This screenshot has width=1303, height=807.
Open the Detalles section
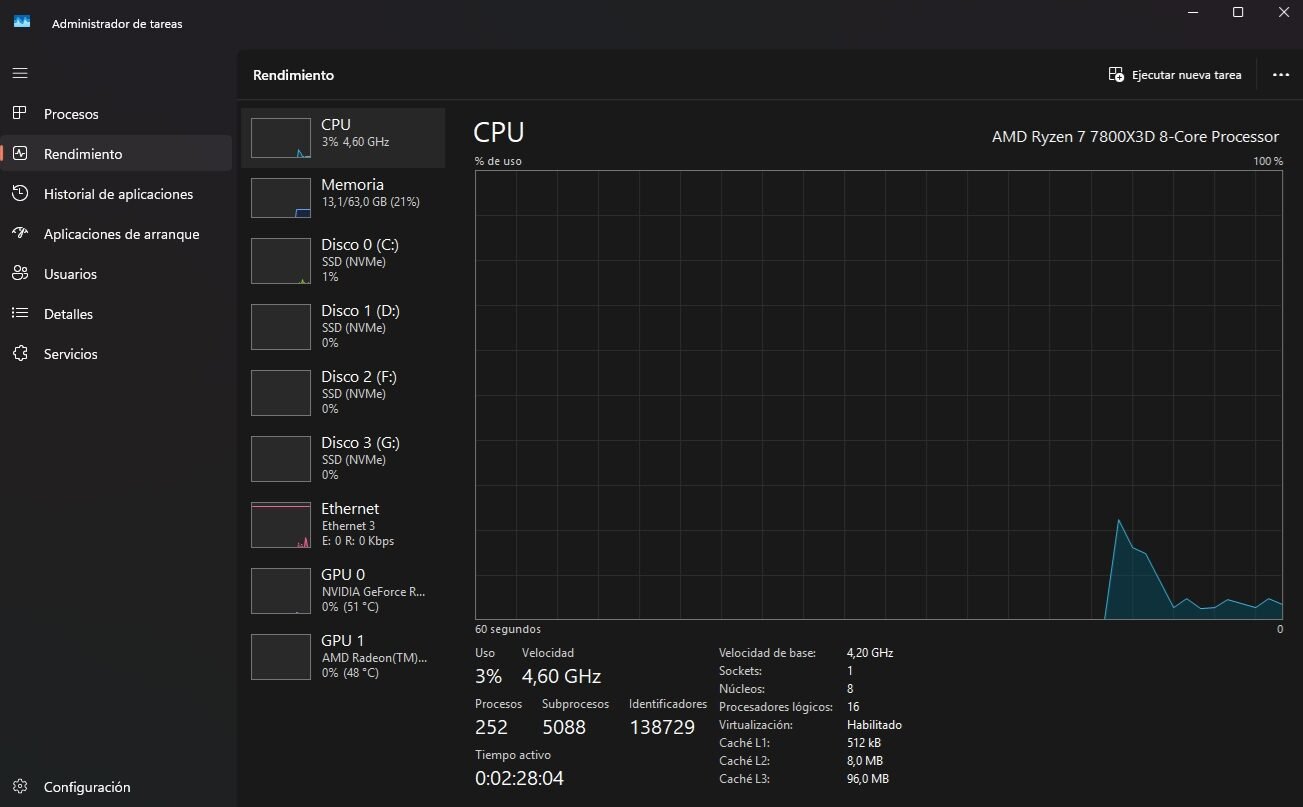116,314
